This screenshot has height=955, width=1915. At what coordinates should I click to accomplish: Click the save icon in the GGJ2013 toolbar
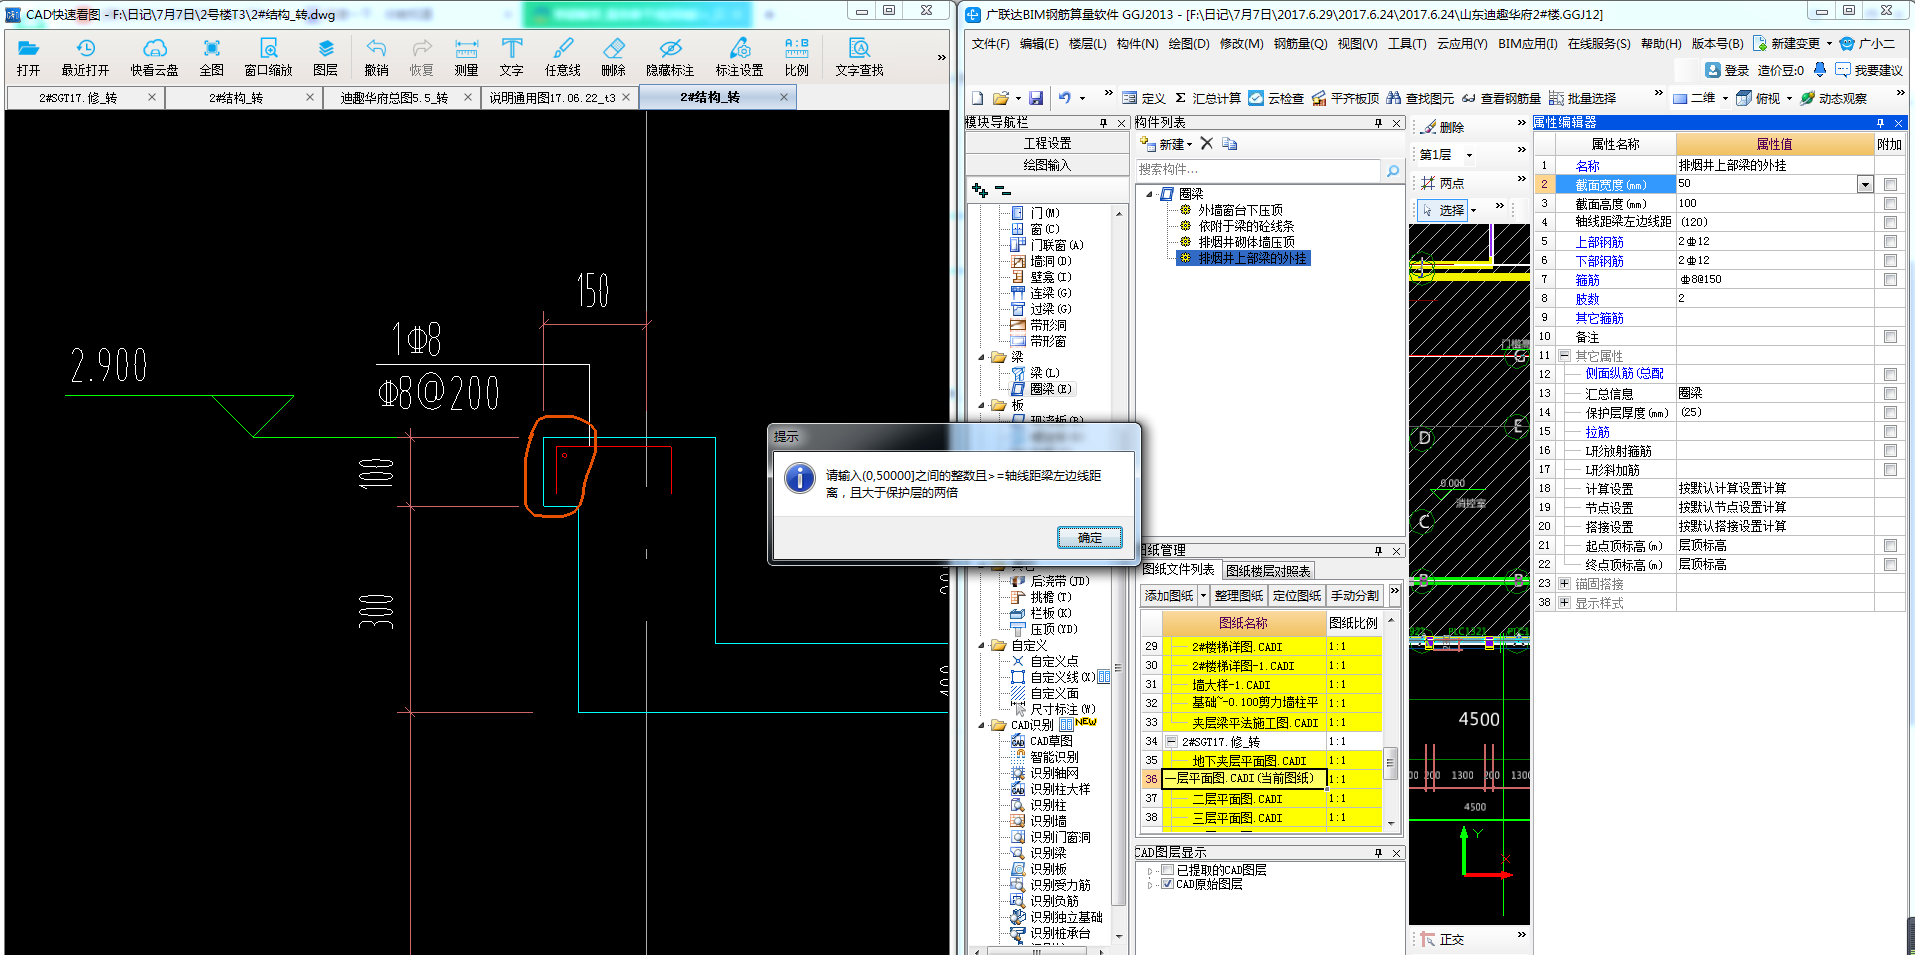pyautogui.click(x=1036, y=98)
